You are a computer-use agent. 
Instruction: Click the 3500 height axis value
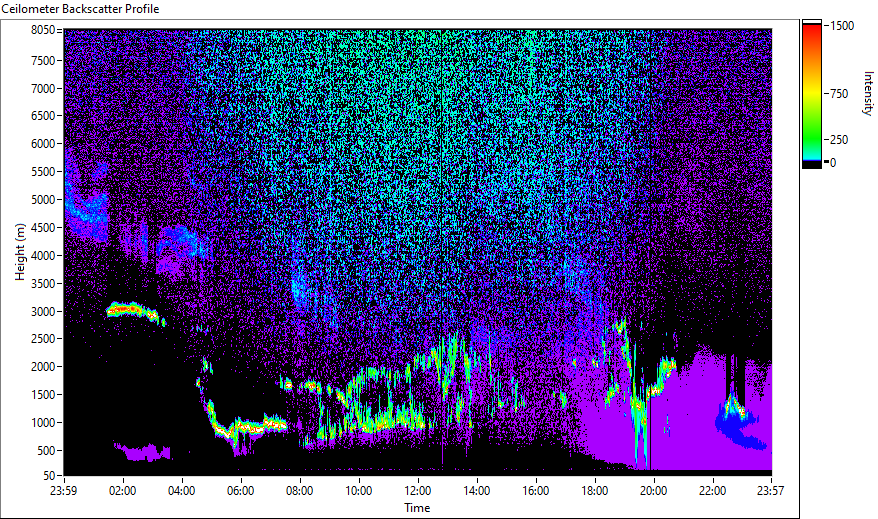point(43,284)
